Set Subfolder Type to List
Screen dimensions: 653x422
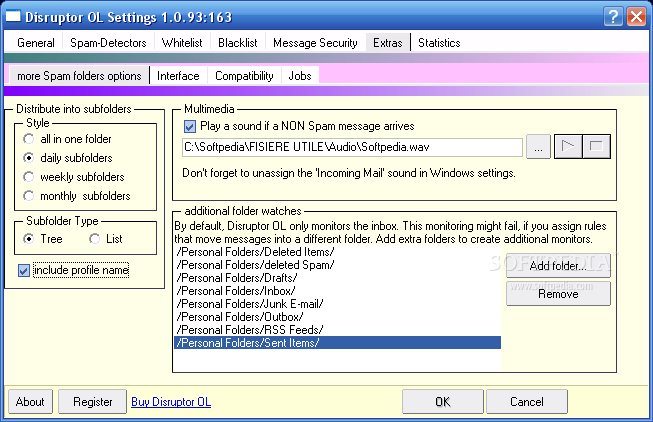tap(106, 239)
